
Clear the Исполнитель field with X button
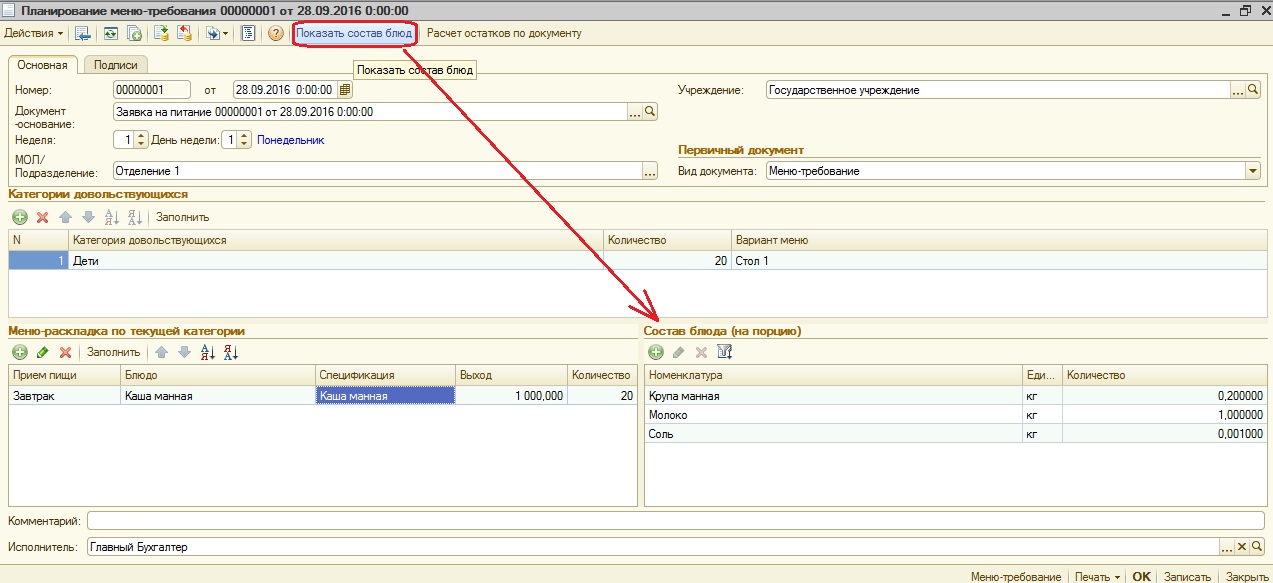click(x=1242, y=547)
